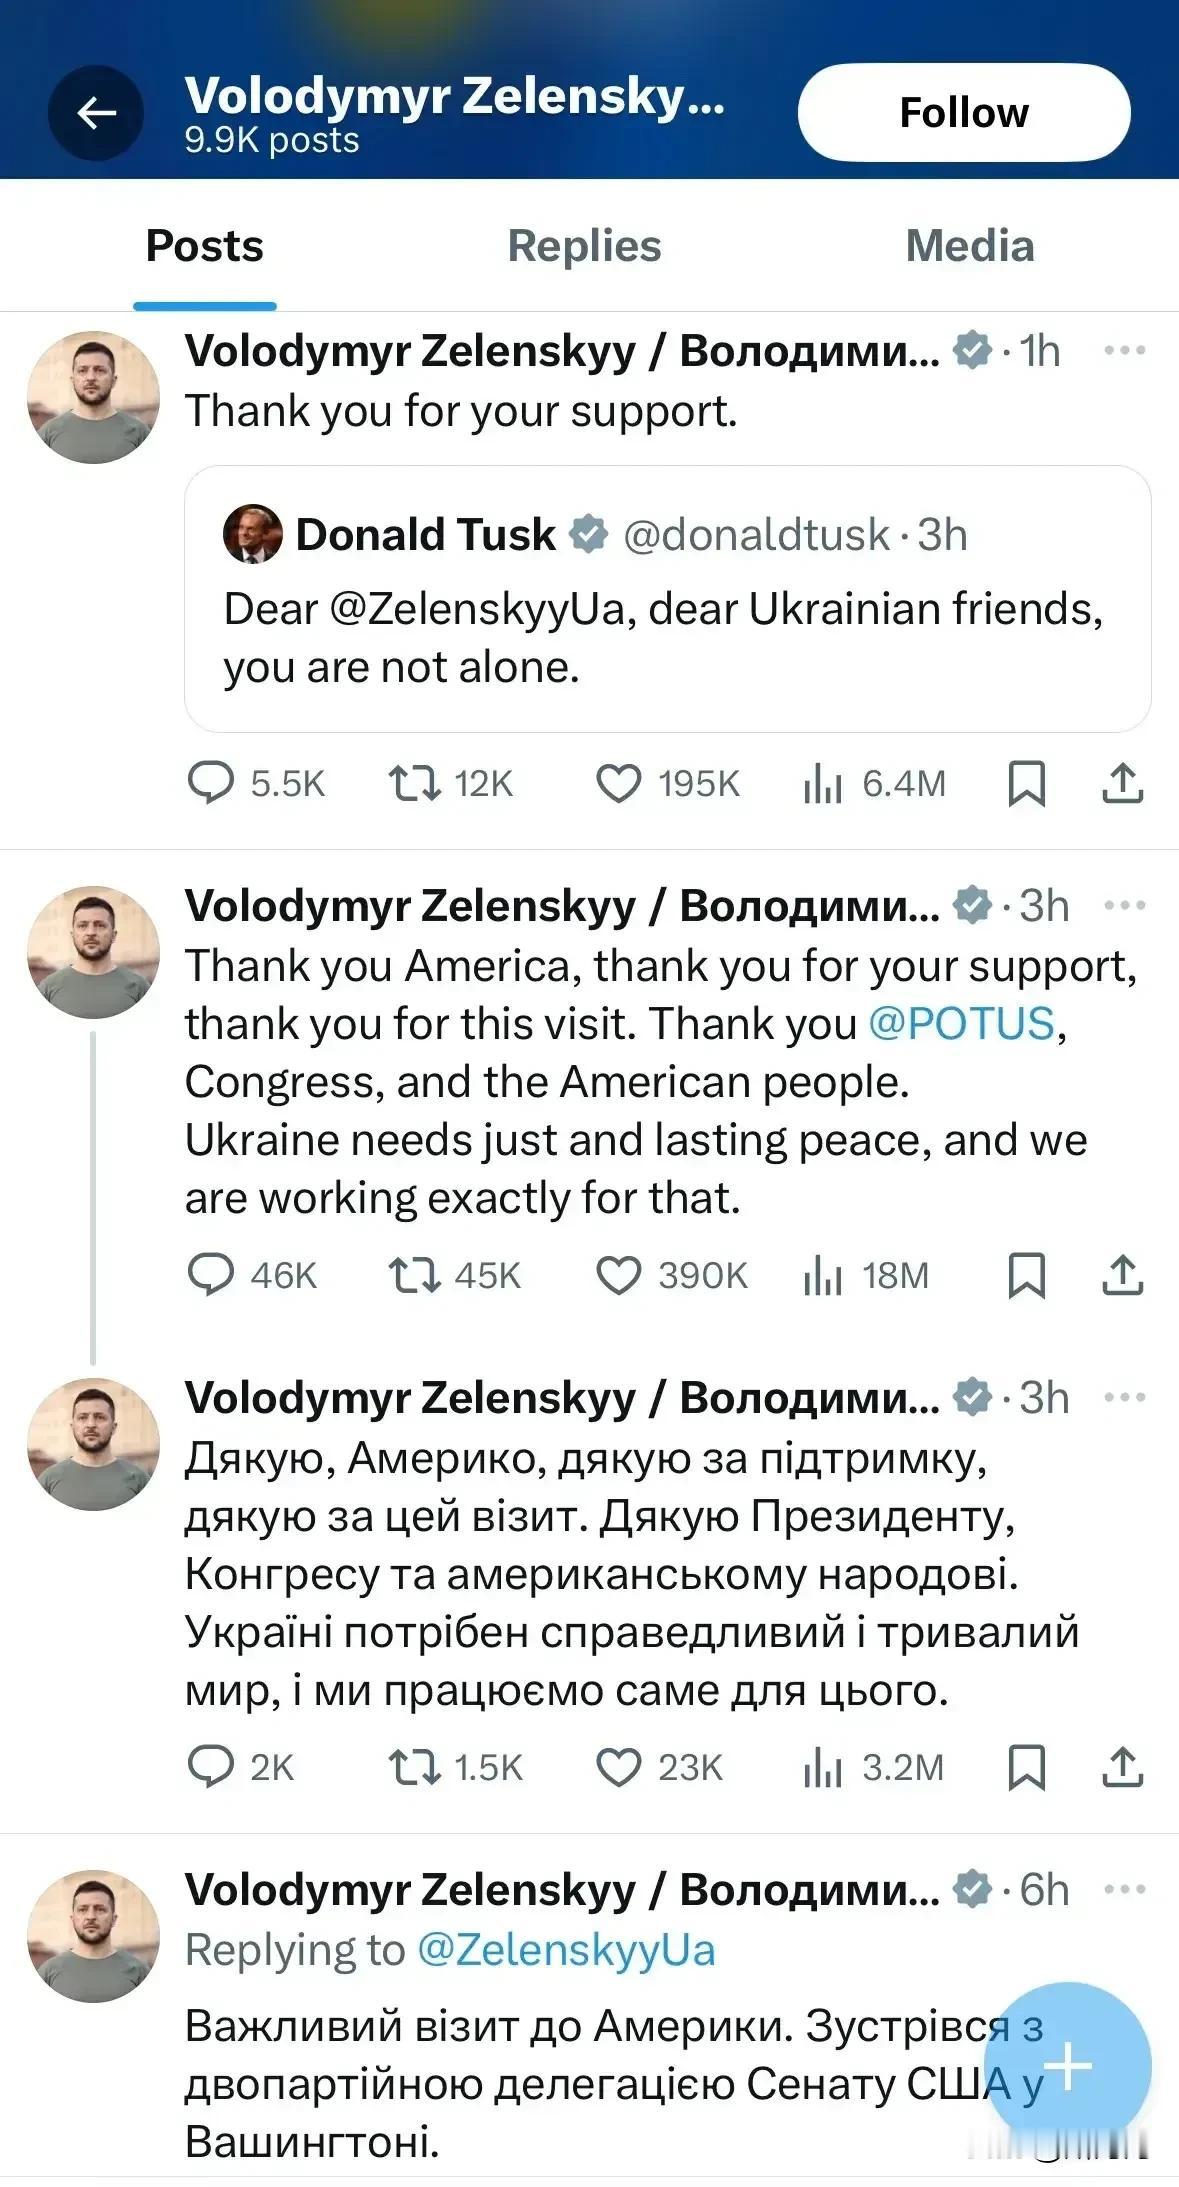This screenshot has height=2187, width=1179.
Task: Switch to the Replies tab
Action: (x=585, y=246)
